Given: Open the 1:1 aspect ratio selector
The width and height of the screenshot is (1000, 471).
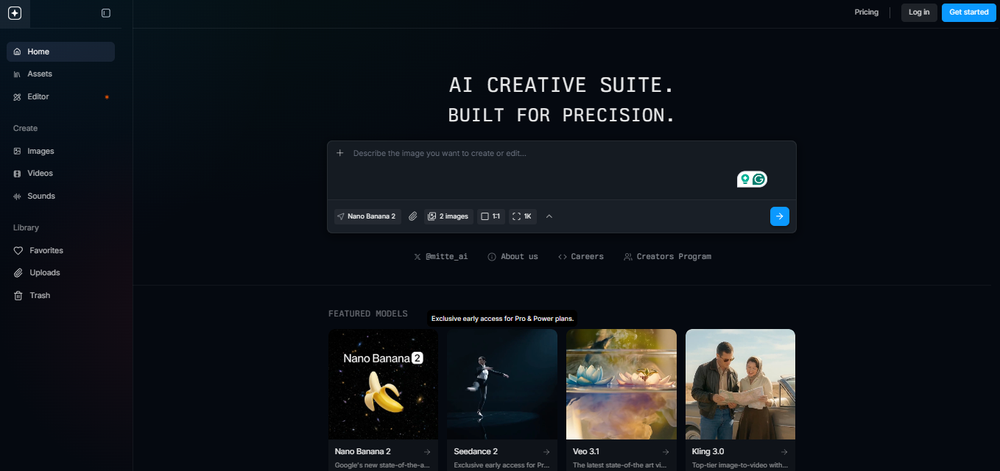Looking at the screenshot, I should [490, 216].
